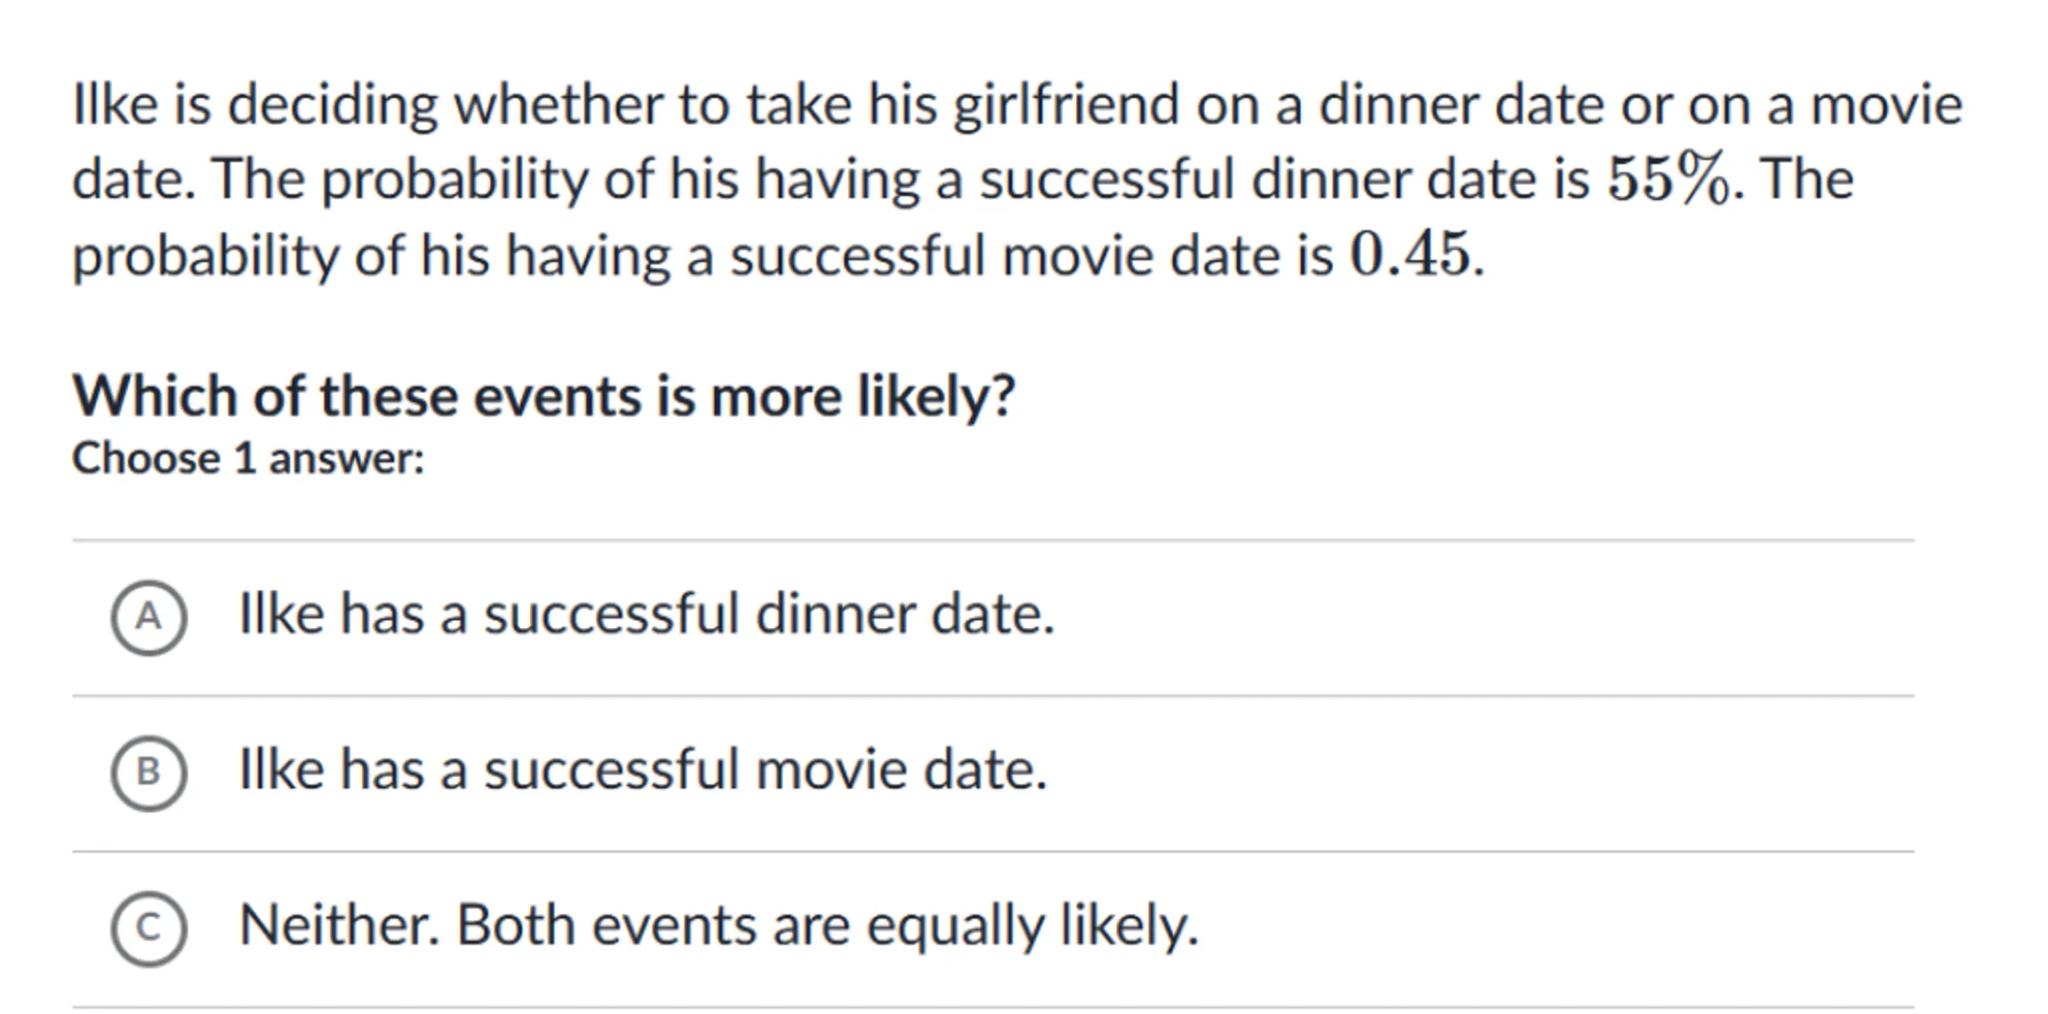The image size is (2048, 1014).
Task: Click the answer text "Ilke has a successful movie date."
Action: coord(642,770)
